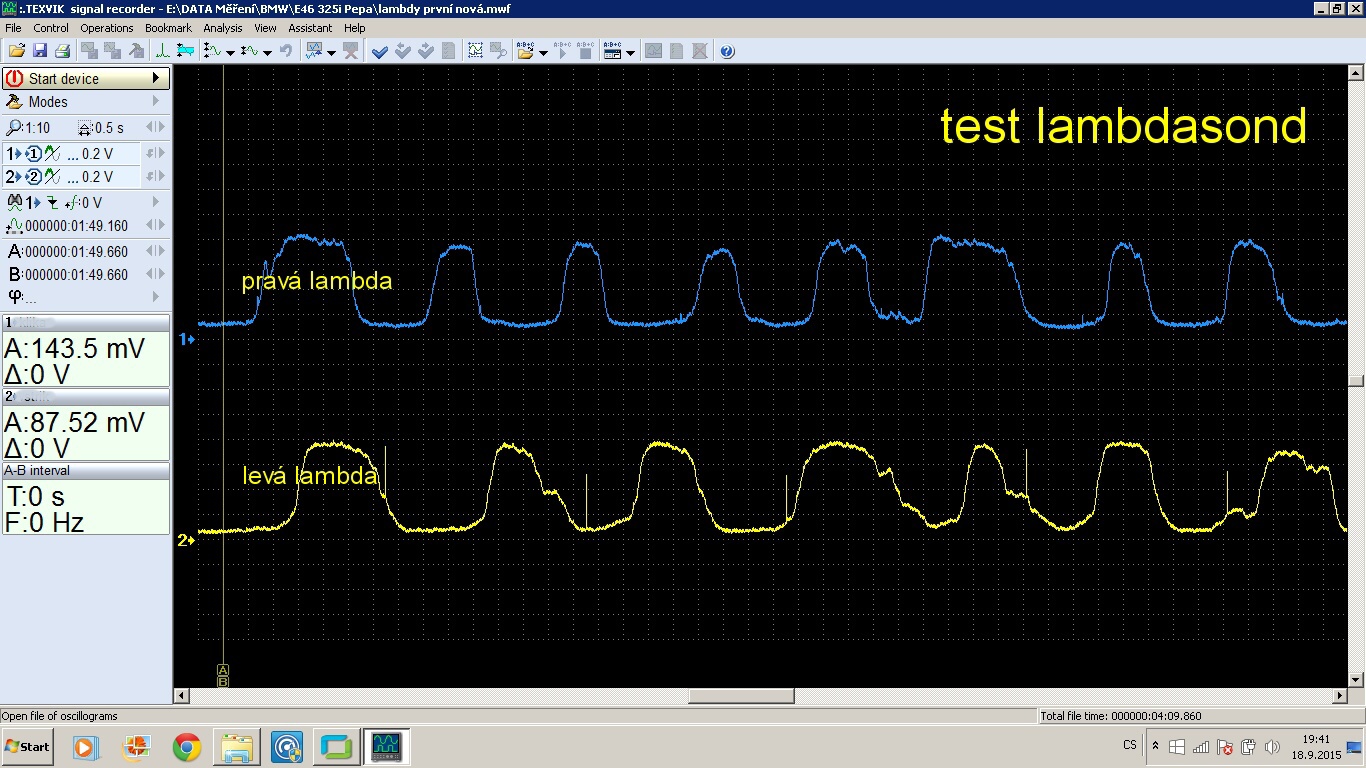Open dropdown beside the bookmark waveform icon

[331, 52]
